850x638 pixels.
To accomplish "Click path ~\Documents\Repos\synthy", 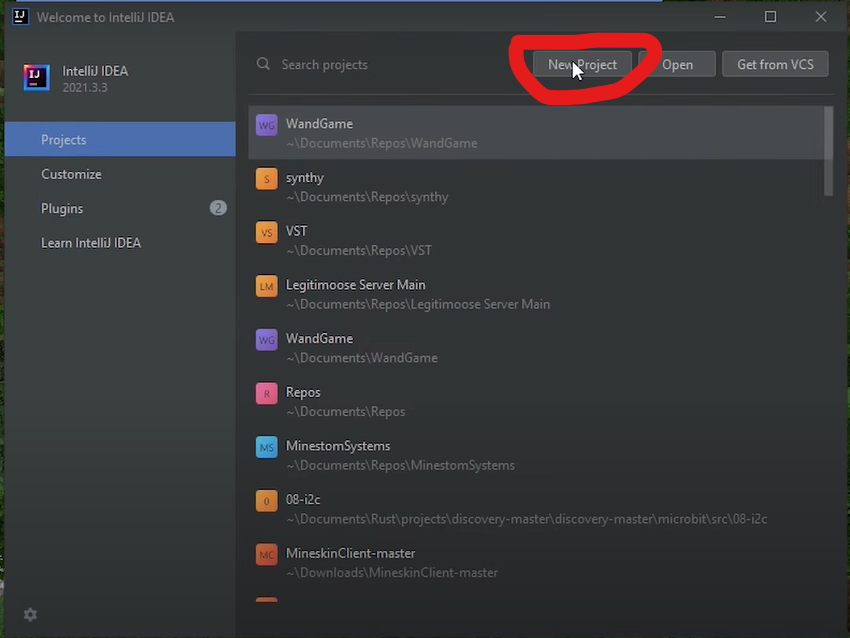I will coord(367,197).
